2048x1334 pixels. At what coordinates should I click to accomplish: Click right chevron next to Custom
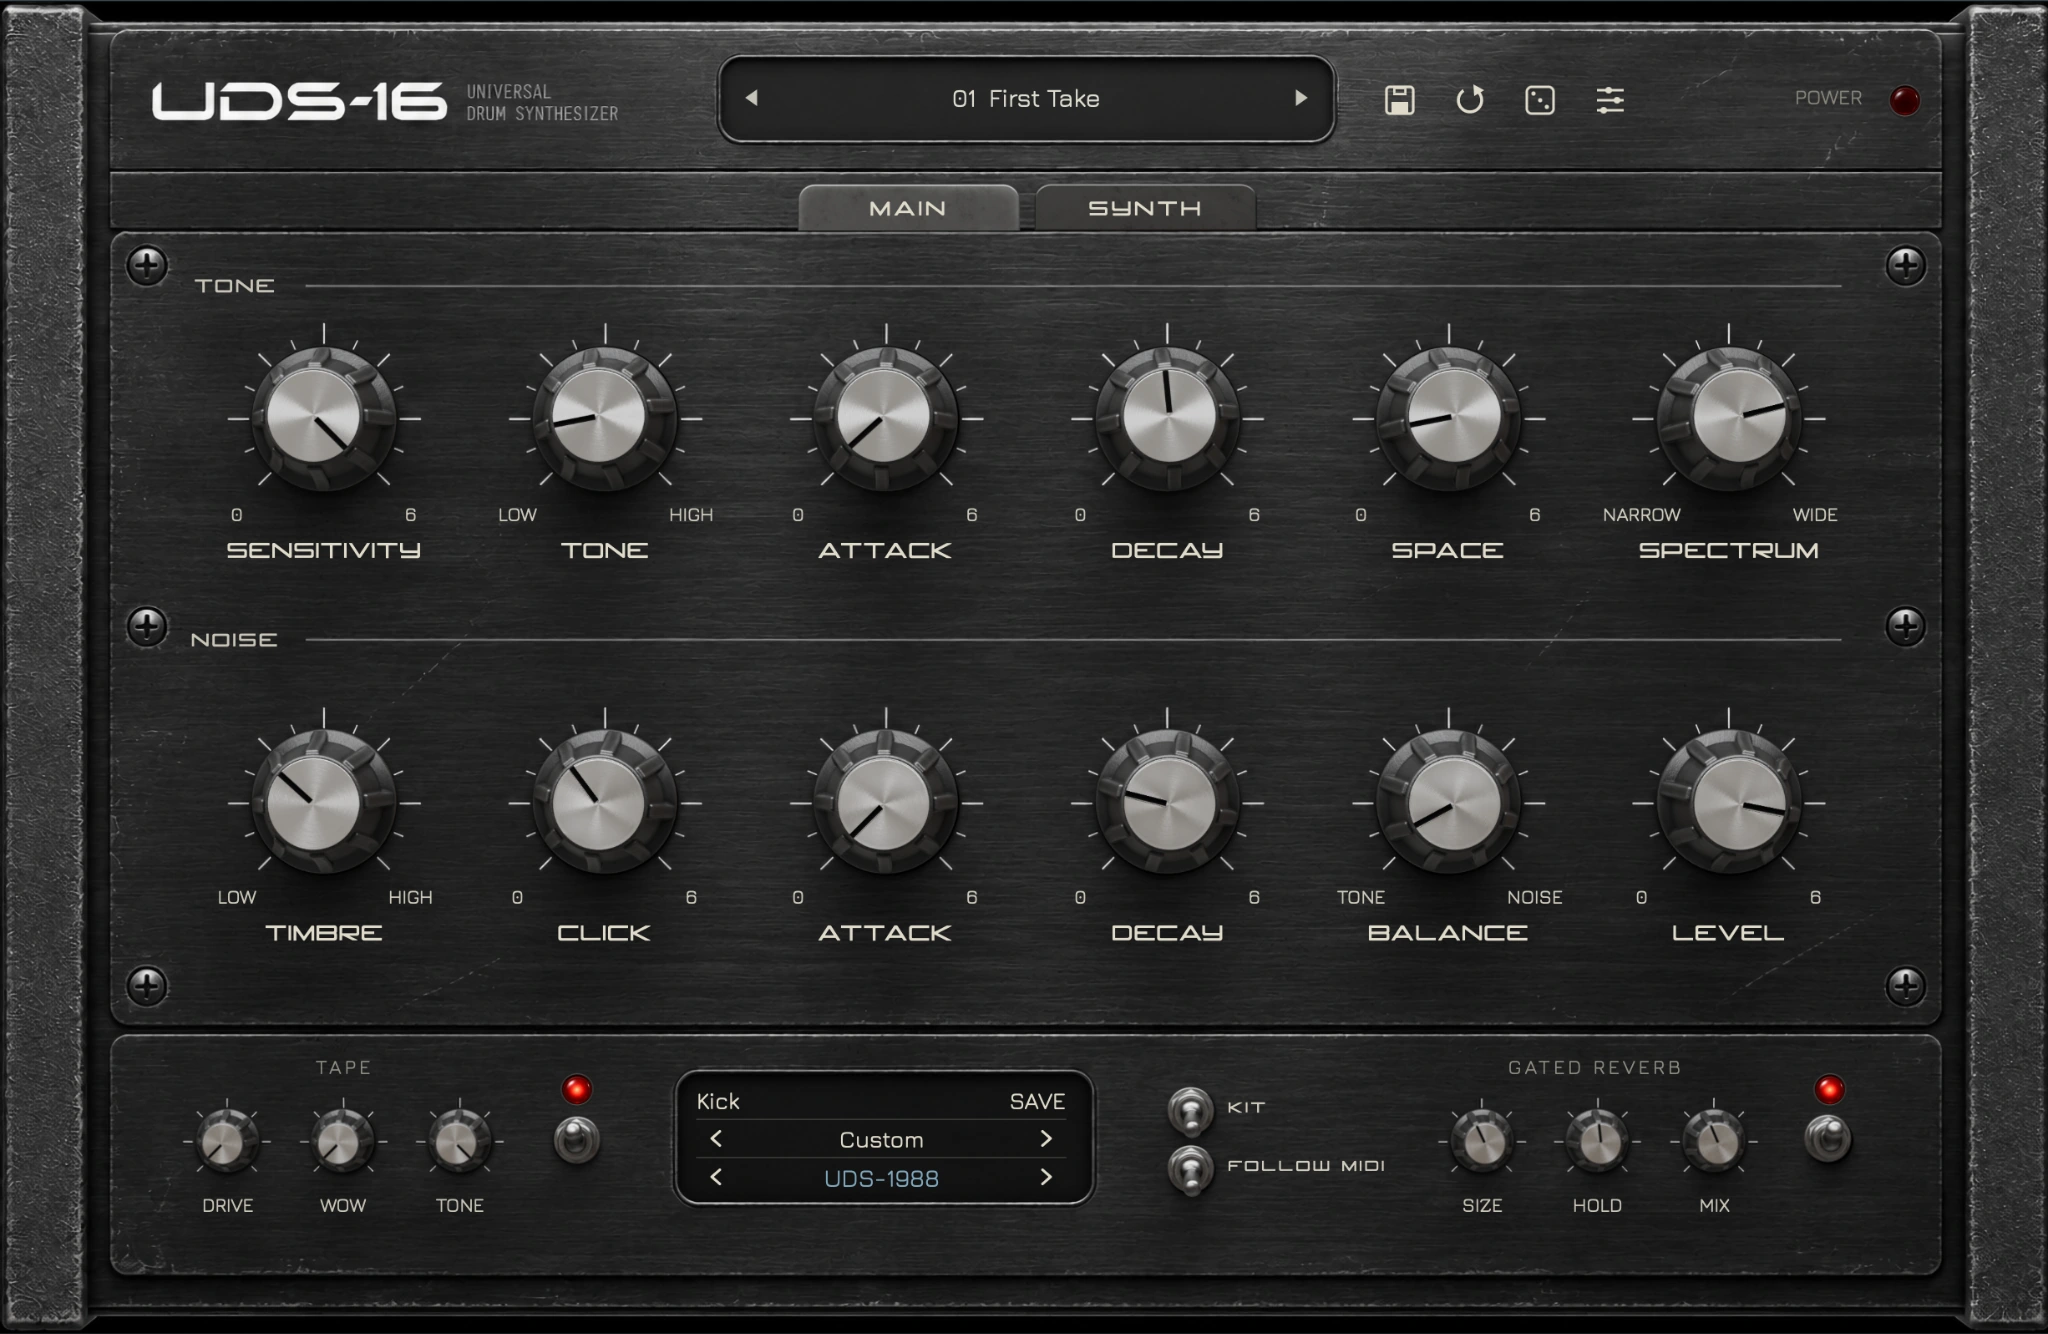tap(1046, 1139)
